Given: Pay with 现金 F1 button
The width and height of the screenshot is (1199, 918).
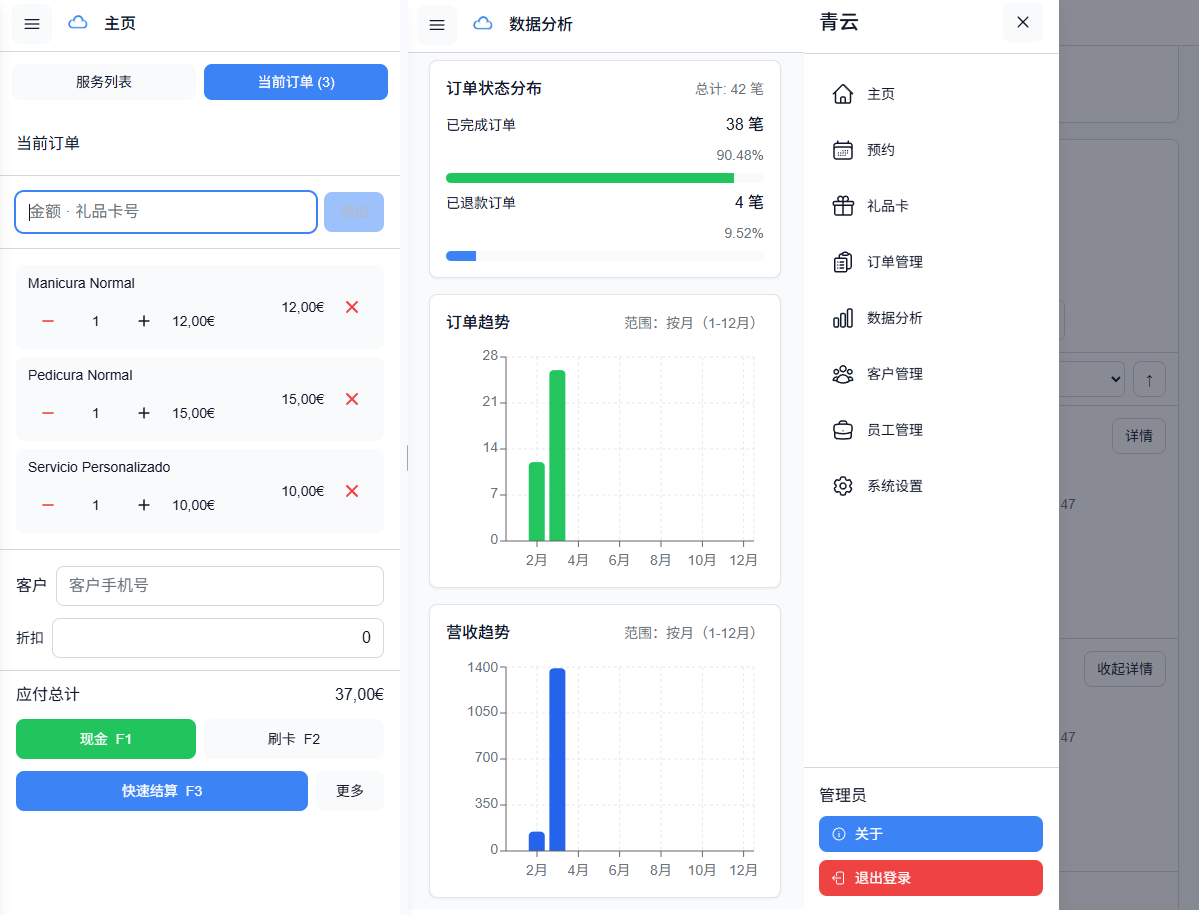Looking at the screenshot, I should tap(106, 739).
